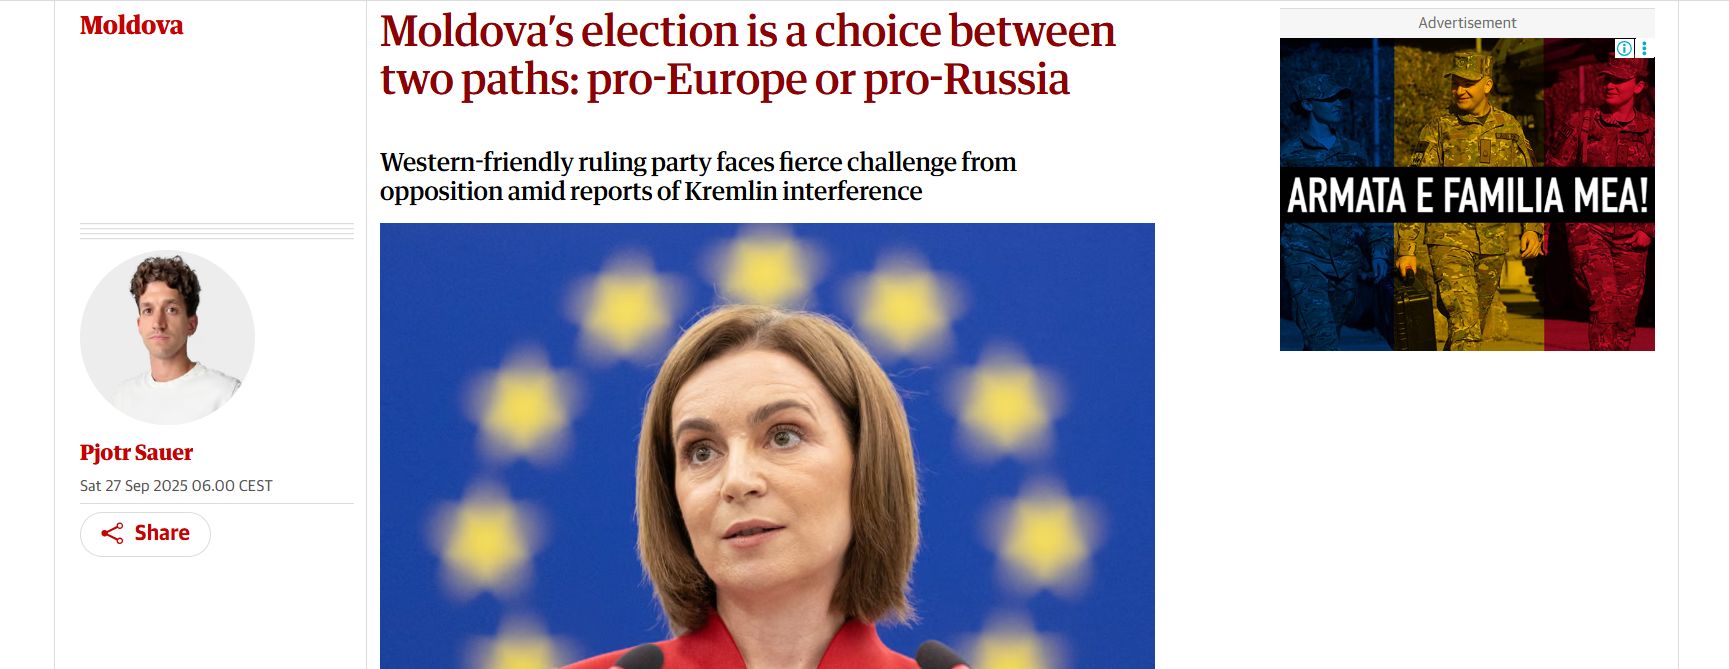Click the ARMATA E FAMILIA MEA banner text
The height and width of the screenshot is (669, 1729).
click(x=1467, y=195)
